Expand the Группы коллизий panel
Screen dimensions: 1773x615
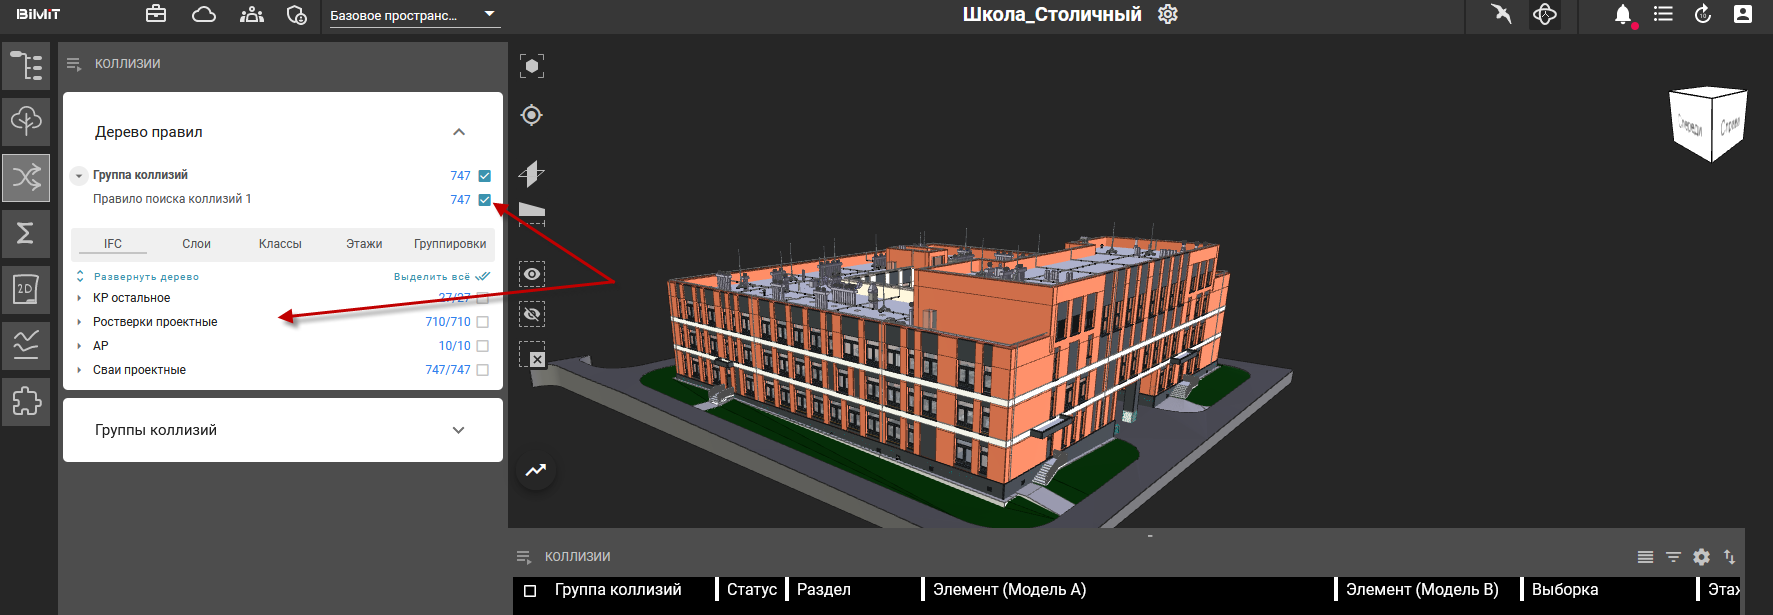coord(458,430)
